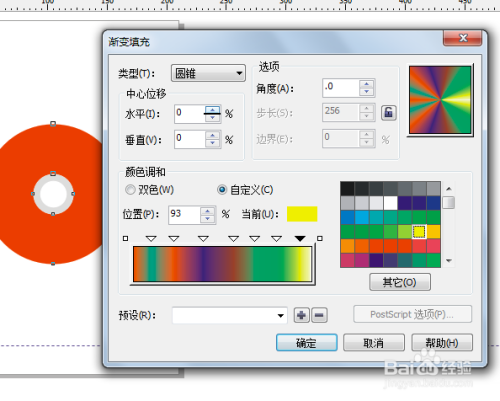
Task: Select the 双色 radio button
Action: coord(130,190)
